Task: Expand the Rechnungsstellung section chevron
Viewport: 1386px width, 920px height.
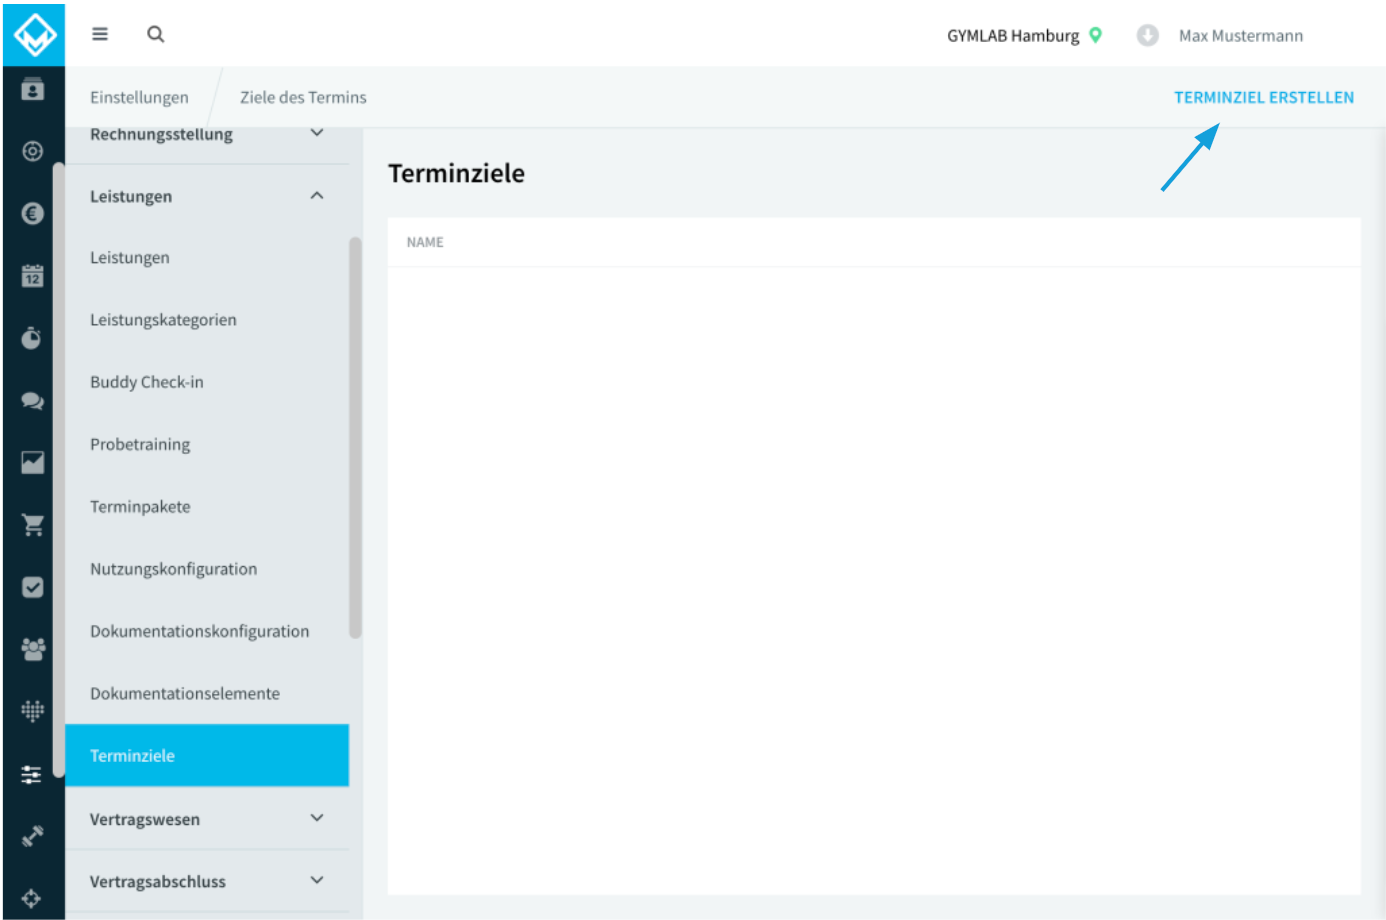Action: pyautogui.click(x=317, y=133)
